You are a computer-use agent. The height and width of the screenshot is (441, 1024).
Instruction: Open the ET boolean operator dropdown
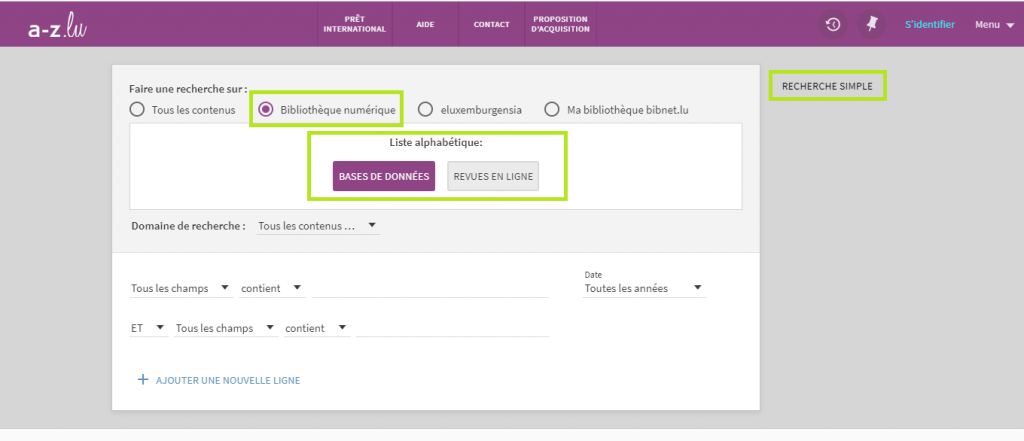149,329
